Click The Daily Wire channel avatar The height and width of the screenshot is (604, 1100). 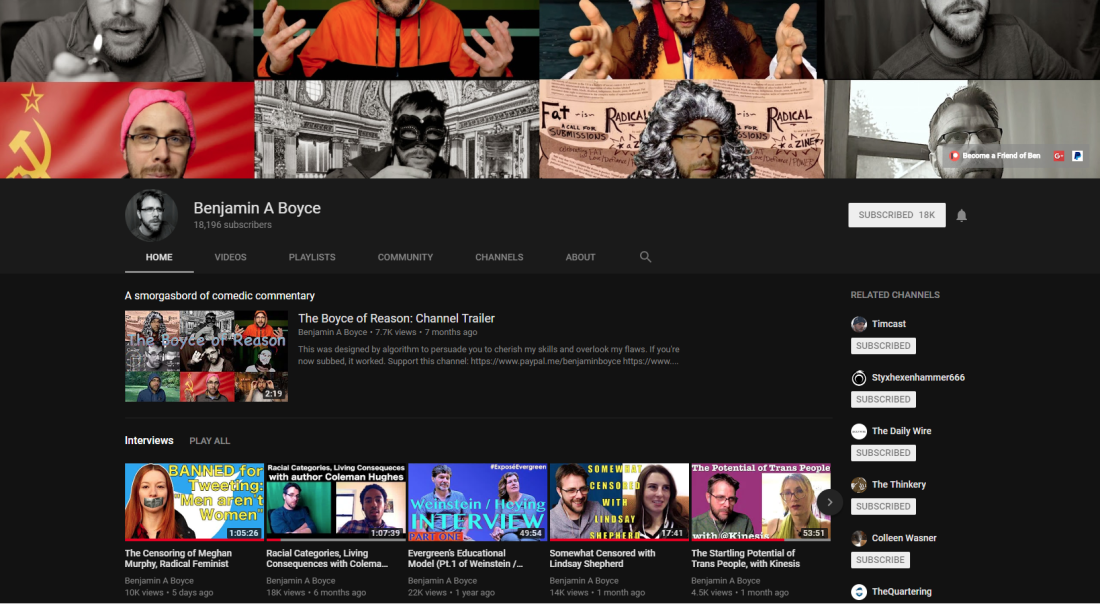[x=858, y=431]
